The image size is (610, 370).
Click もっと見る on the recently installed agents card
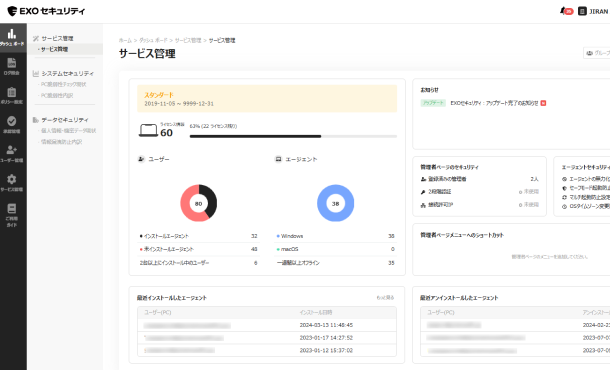pyautogui.click(x=385, y=298)
